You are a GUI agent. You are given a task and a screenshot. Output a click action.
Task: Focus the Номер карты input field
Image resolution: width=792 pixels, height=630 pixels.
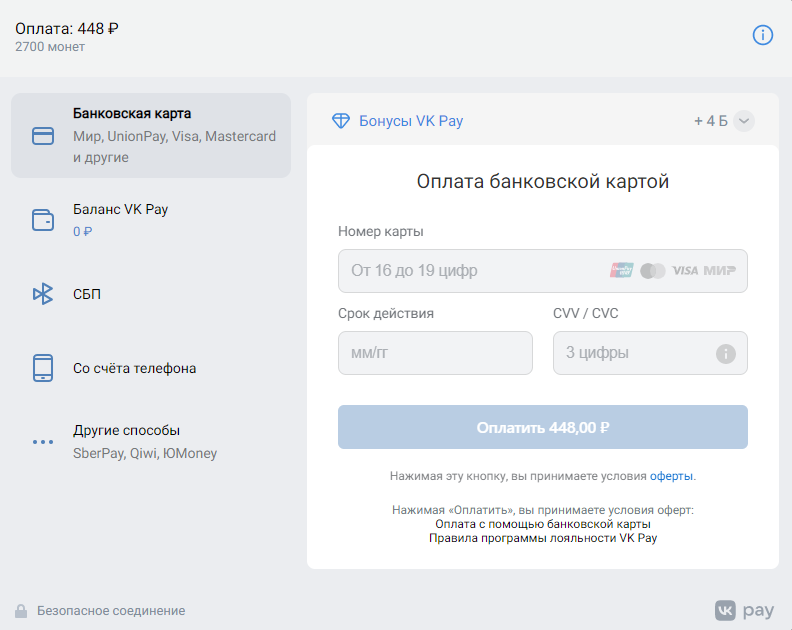pyautogui.click(x=542, y=271)
